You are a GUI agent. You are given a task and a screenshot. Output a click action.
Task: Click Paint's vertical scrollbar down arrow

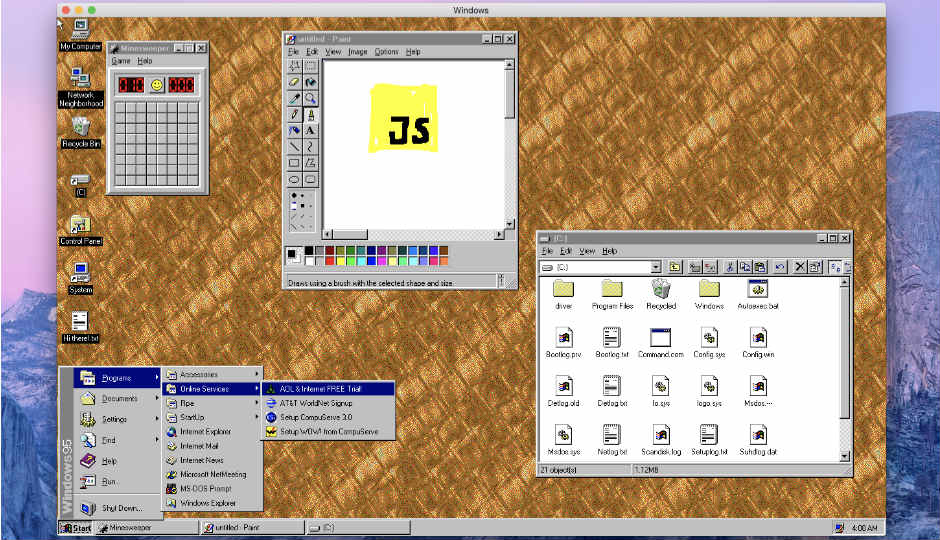click(510, 224)
